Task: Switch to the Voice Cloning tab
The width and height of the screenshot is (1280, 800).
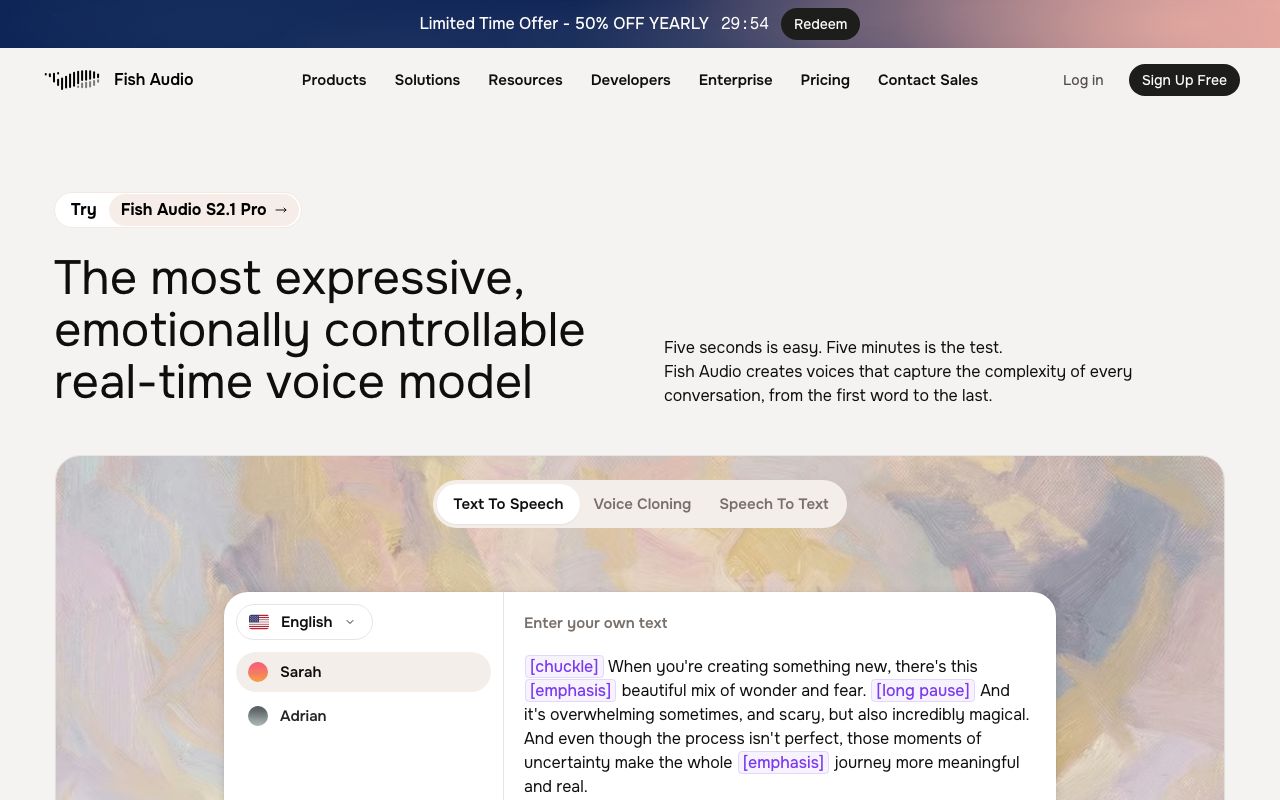Action: pos(642,504)
